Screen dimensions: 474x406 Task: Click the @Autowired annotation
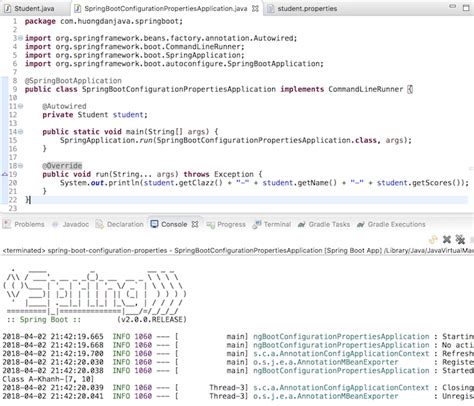(x=64, y=106)
